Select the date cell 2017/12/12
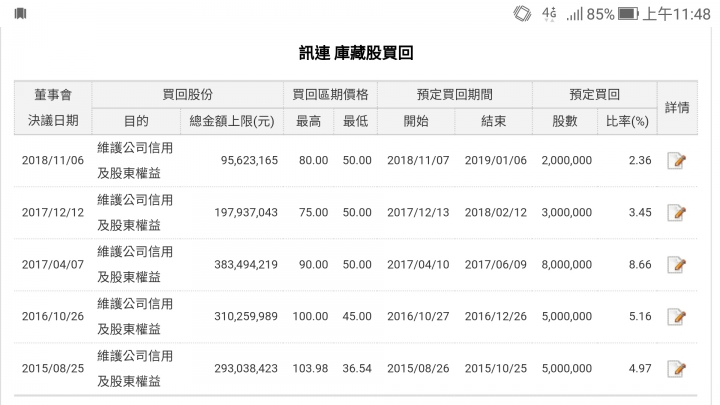 (53, 213)
